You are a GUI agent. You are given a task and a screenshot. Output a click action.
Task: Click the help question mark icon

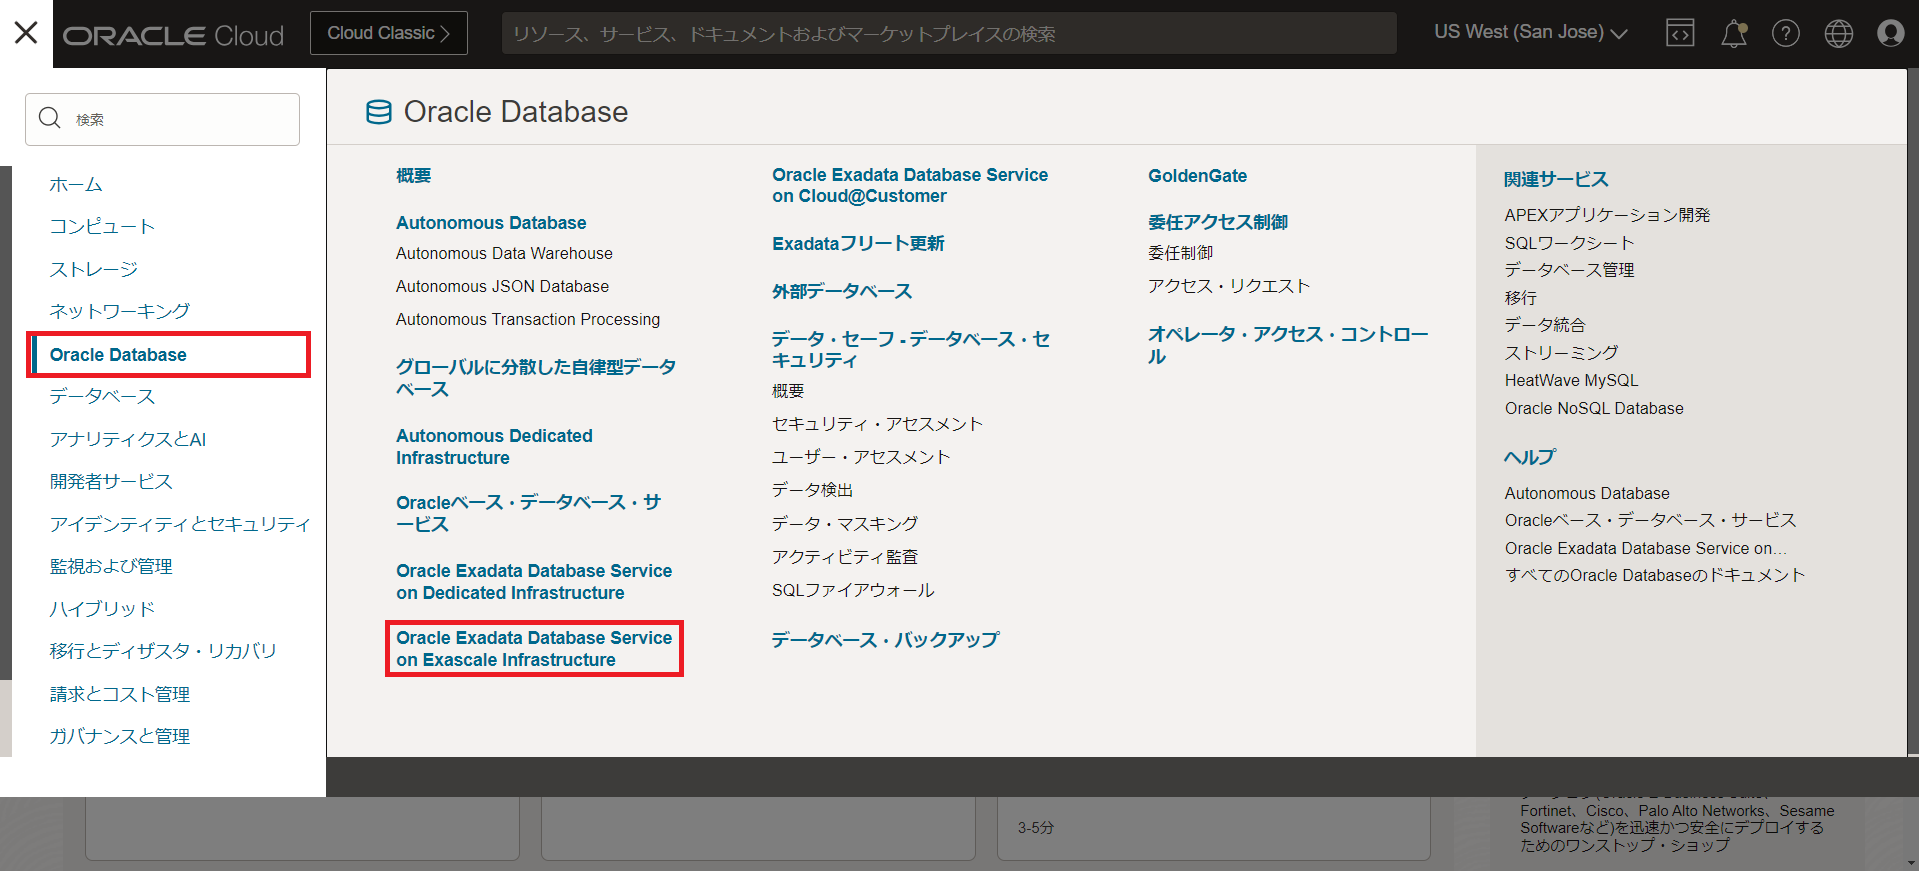[1785, 33]
